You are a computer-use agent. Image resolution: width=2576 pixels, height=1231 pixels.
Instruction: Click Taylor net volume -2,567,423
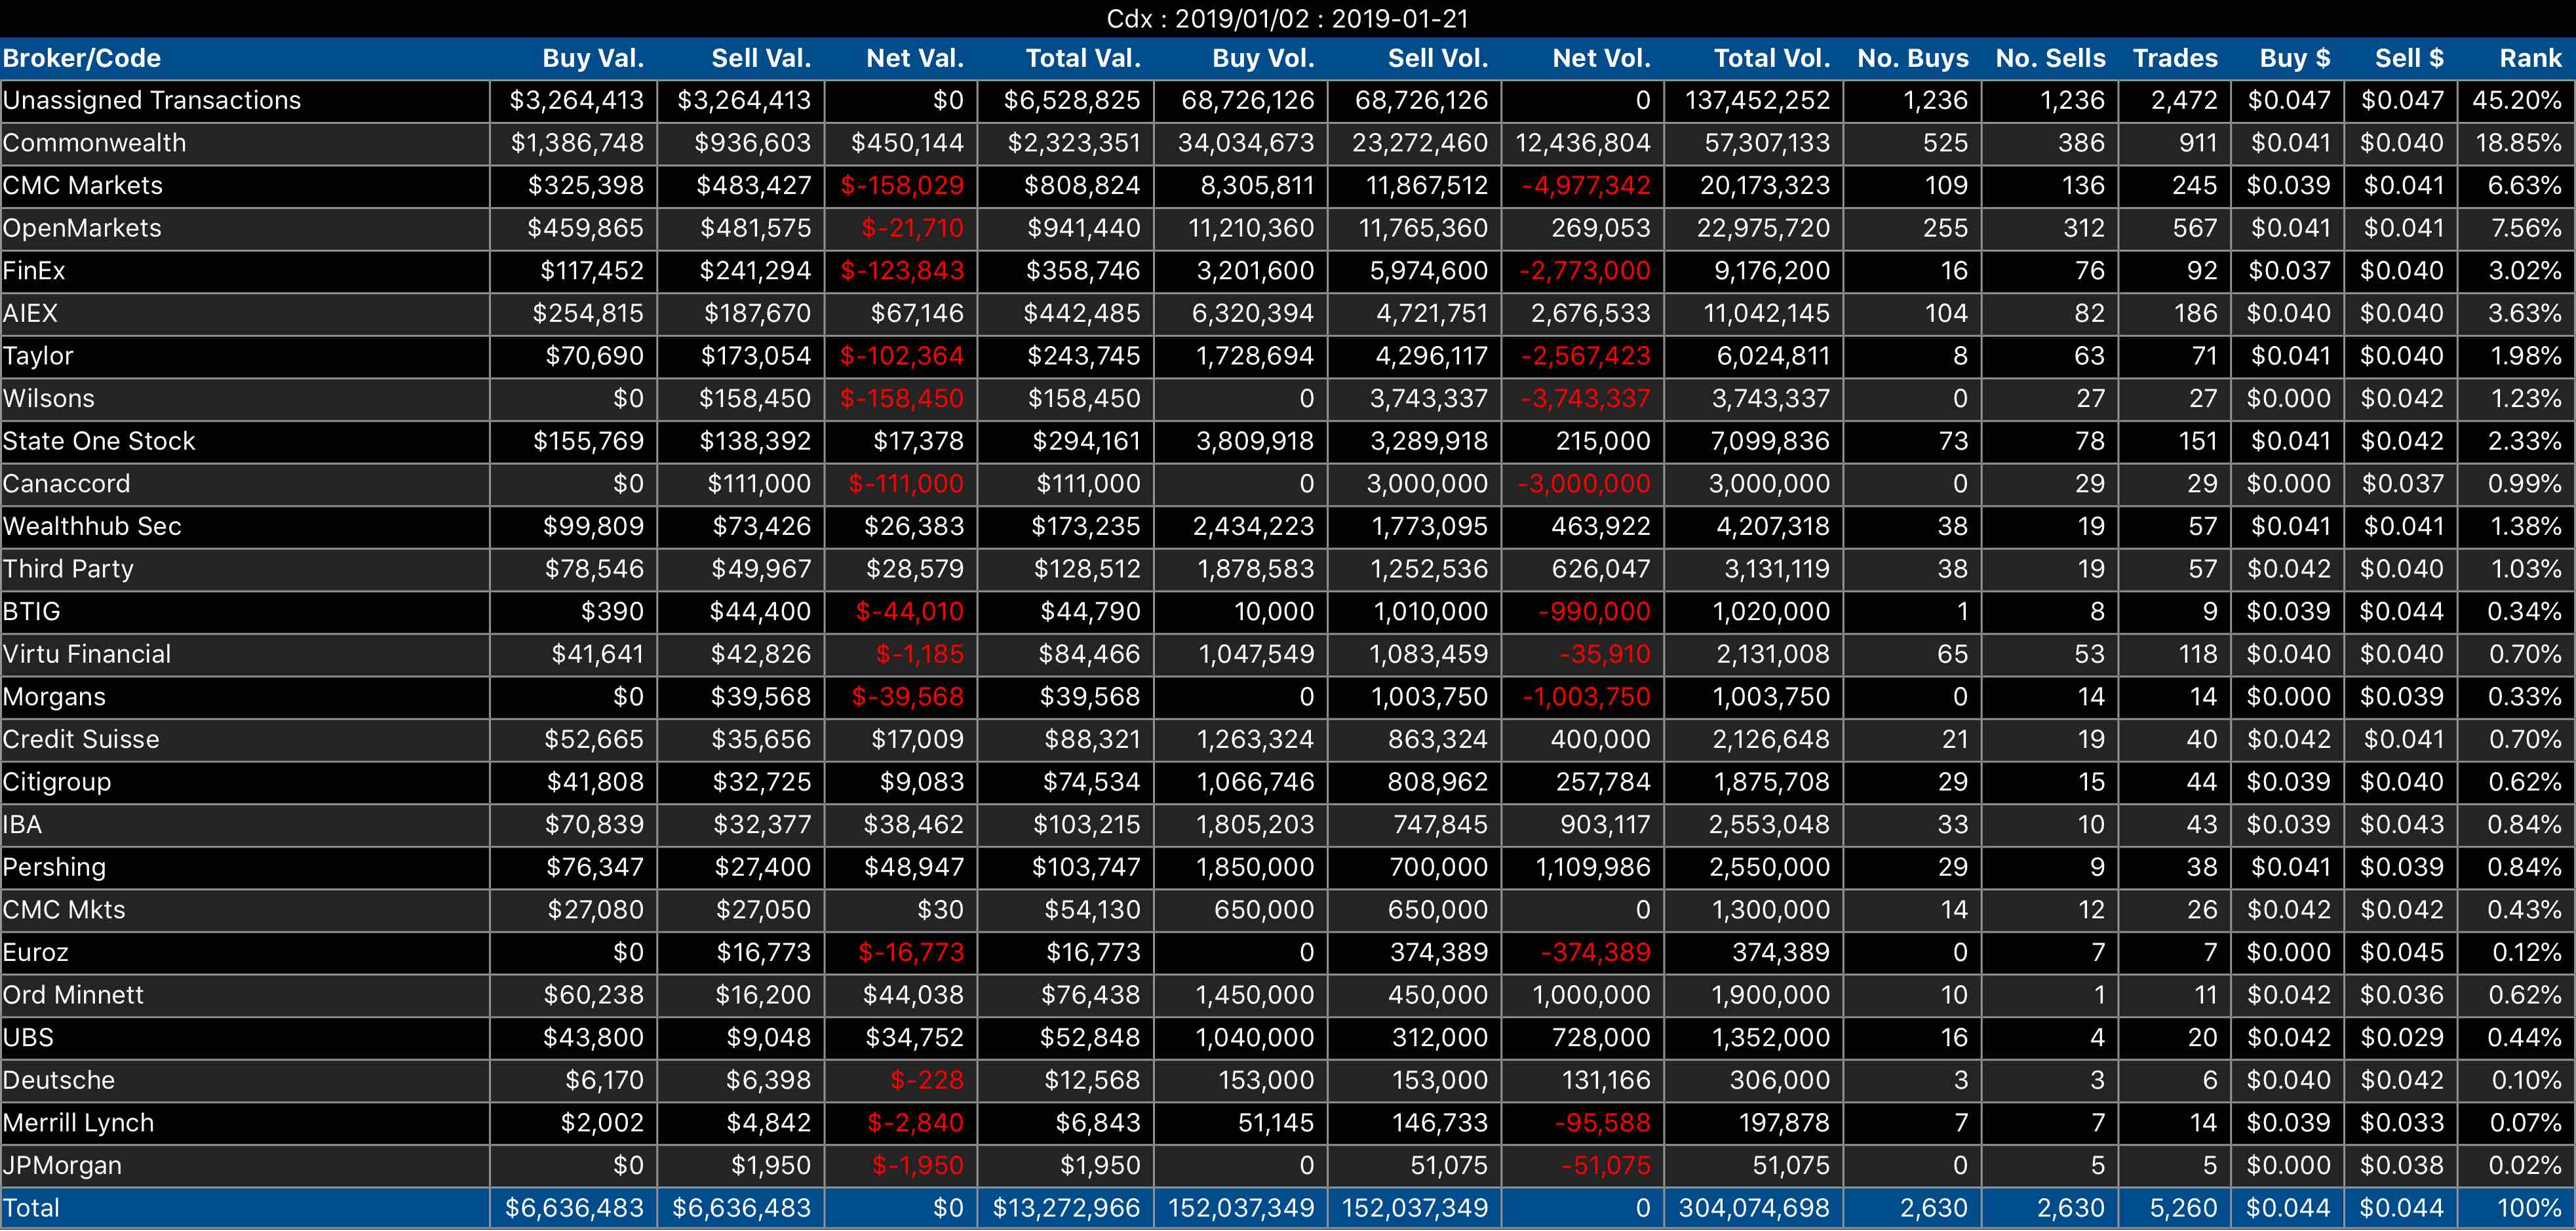pyautogui.click(x=1585, y=356)
